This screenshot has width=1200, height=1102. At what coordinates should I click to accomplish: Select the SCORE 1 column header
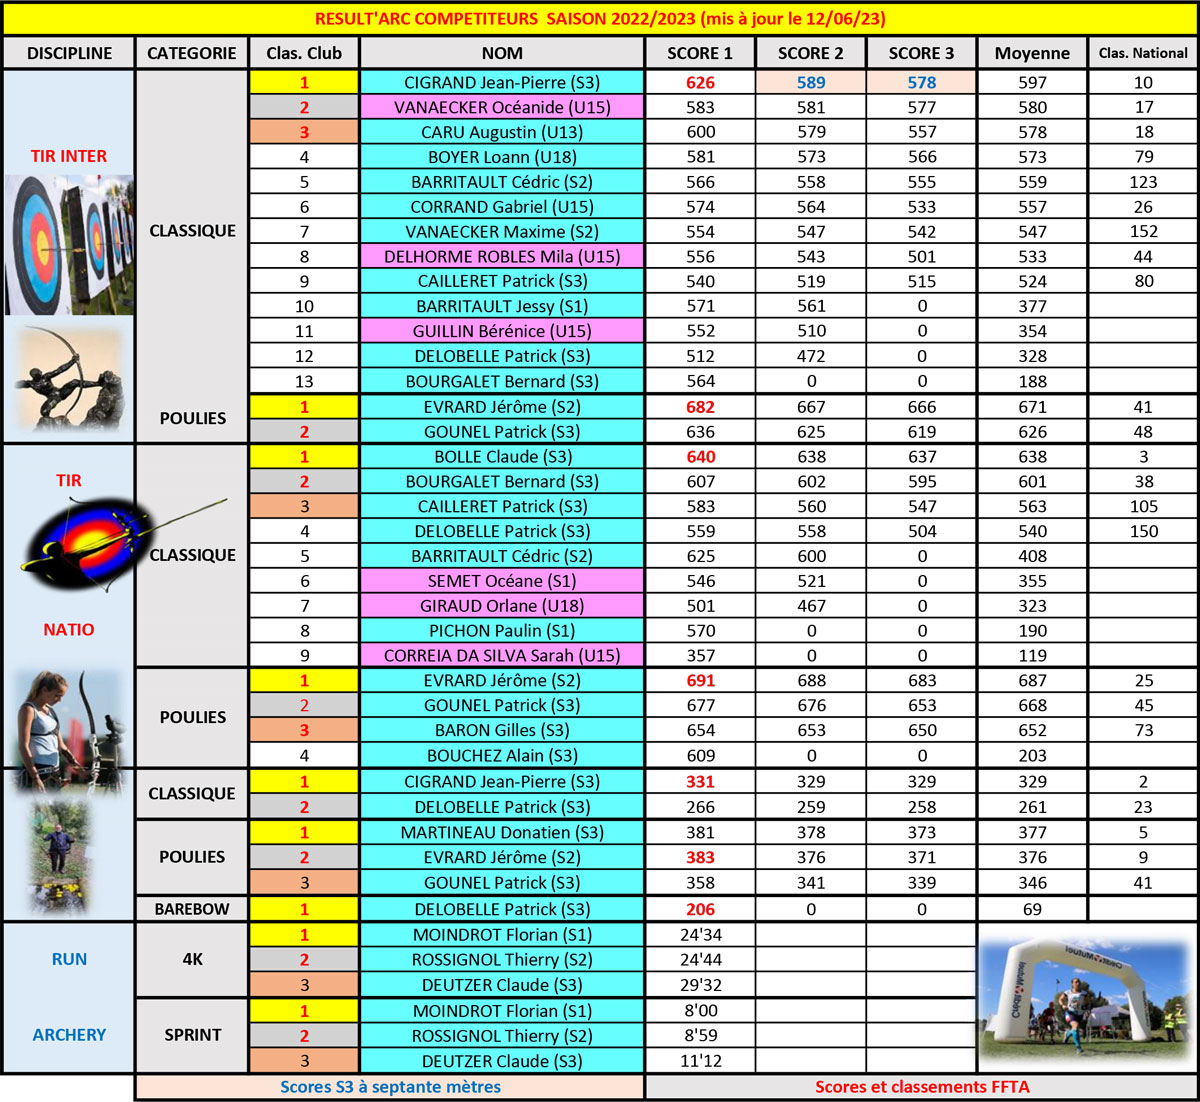pyautogui.click(x=700, y=53)
